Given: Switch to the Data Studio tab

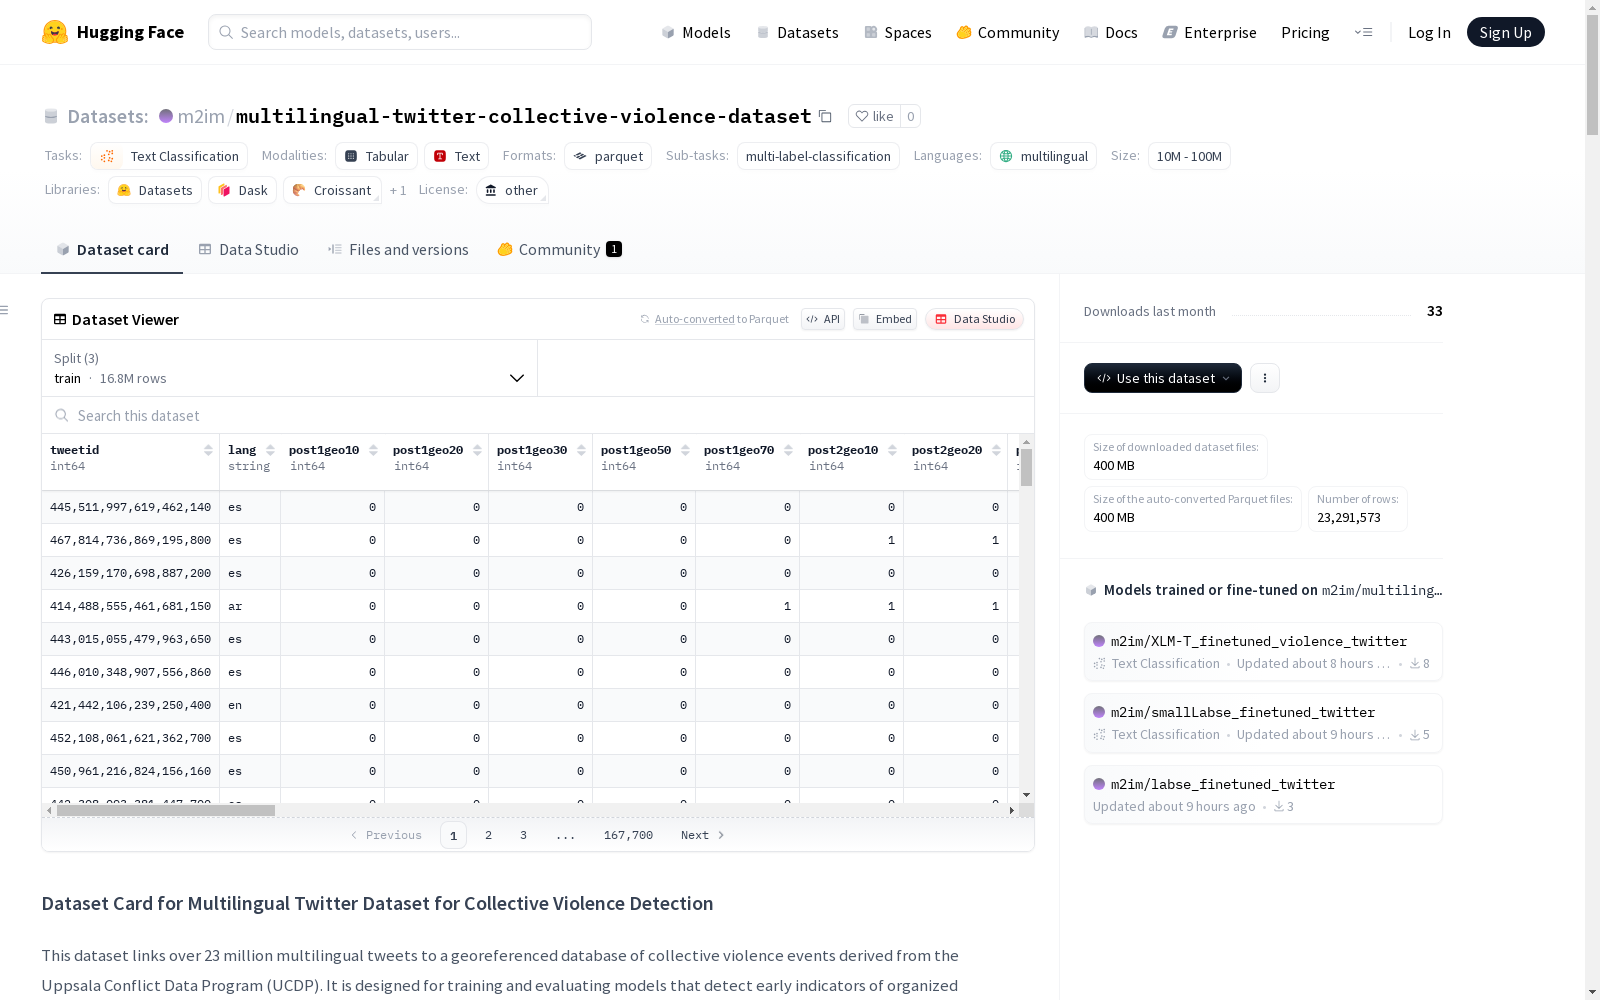Looking at the screenshot, I should coord(249,250).
